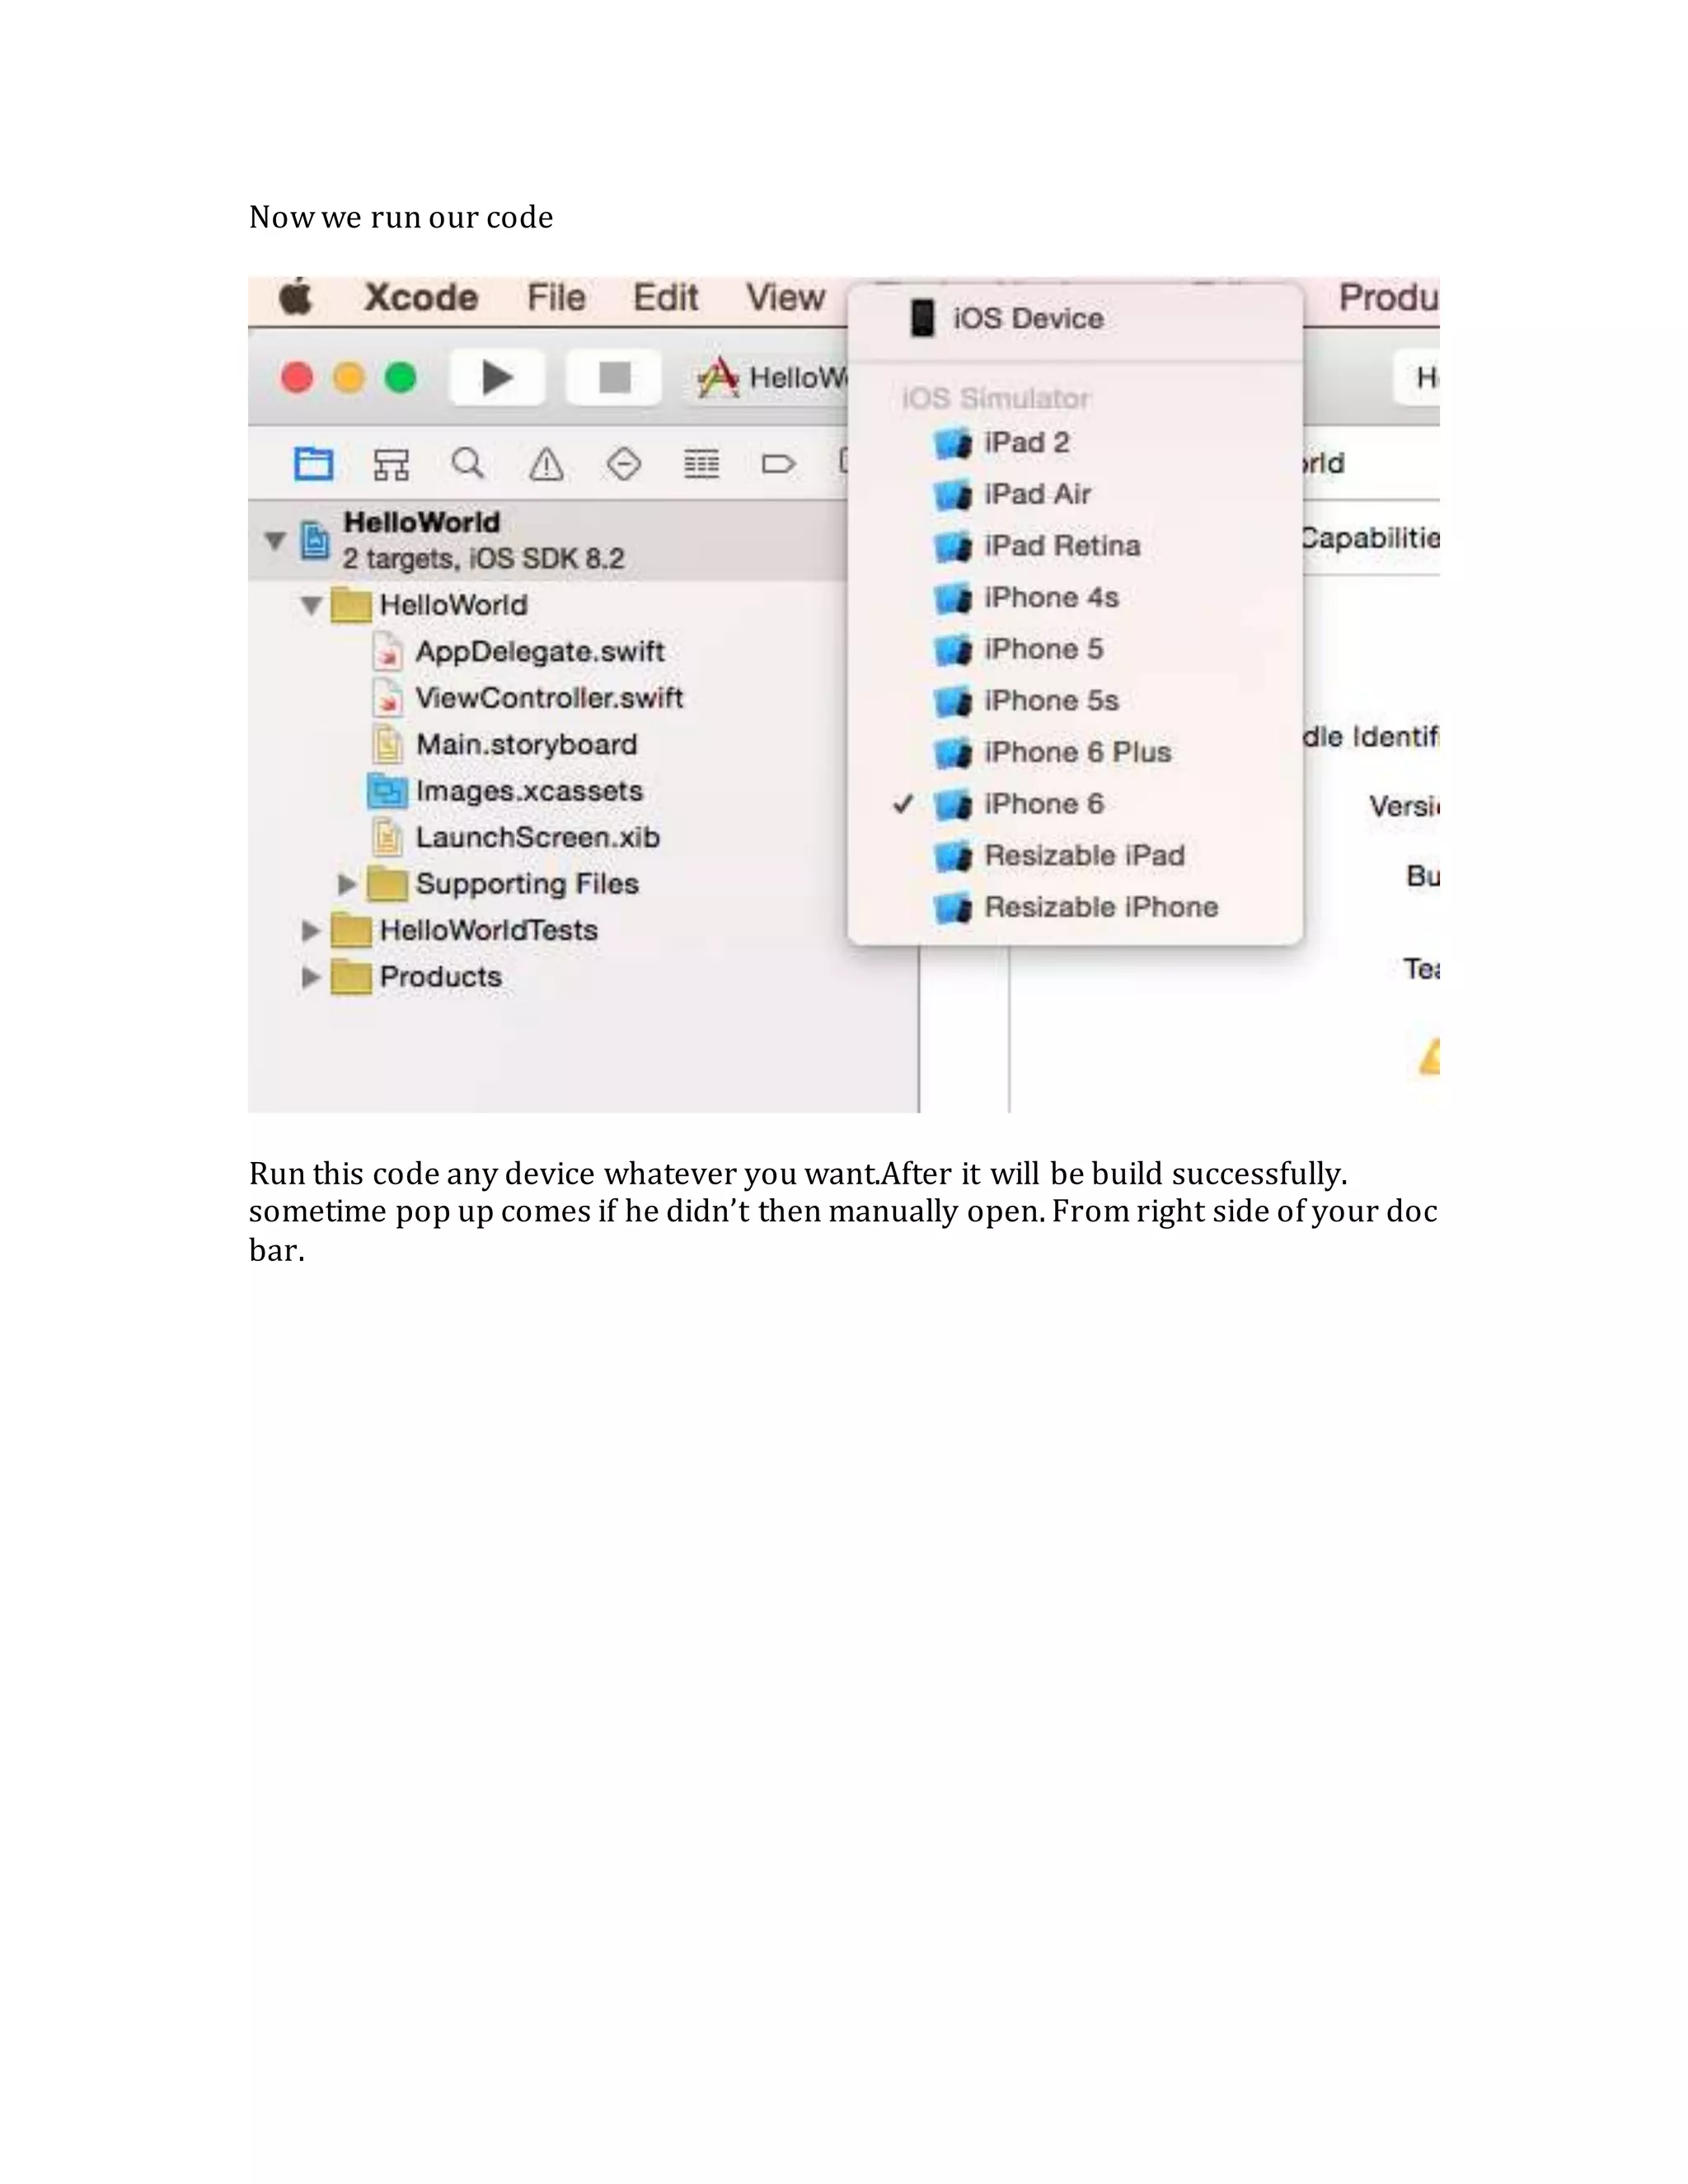This screenshot has width=1688, height=2184.
Task: Choose the checked iPhone 6 simulator
Action: [x=1075, y=804]
